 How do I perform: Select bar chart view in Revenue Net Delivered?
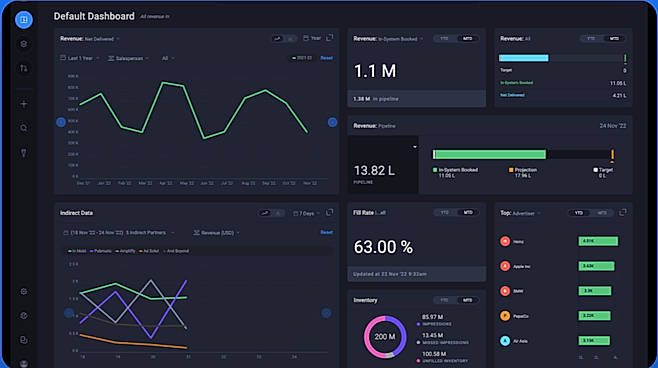point(290,39)
